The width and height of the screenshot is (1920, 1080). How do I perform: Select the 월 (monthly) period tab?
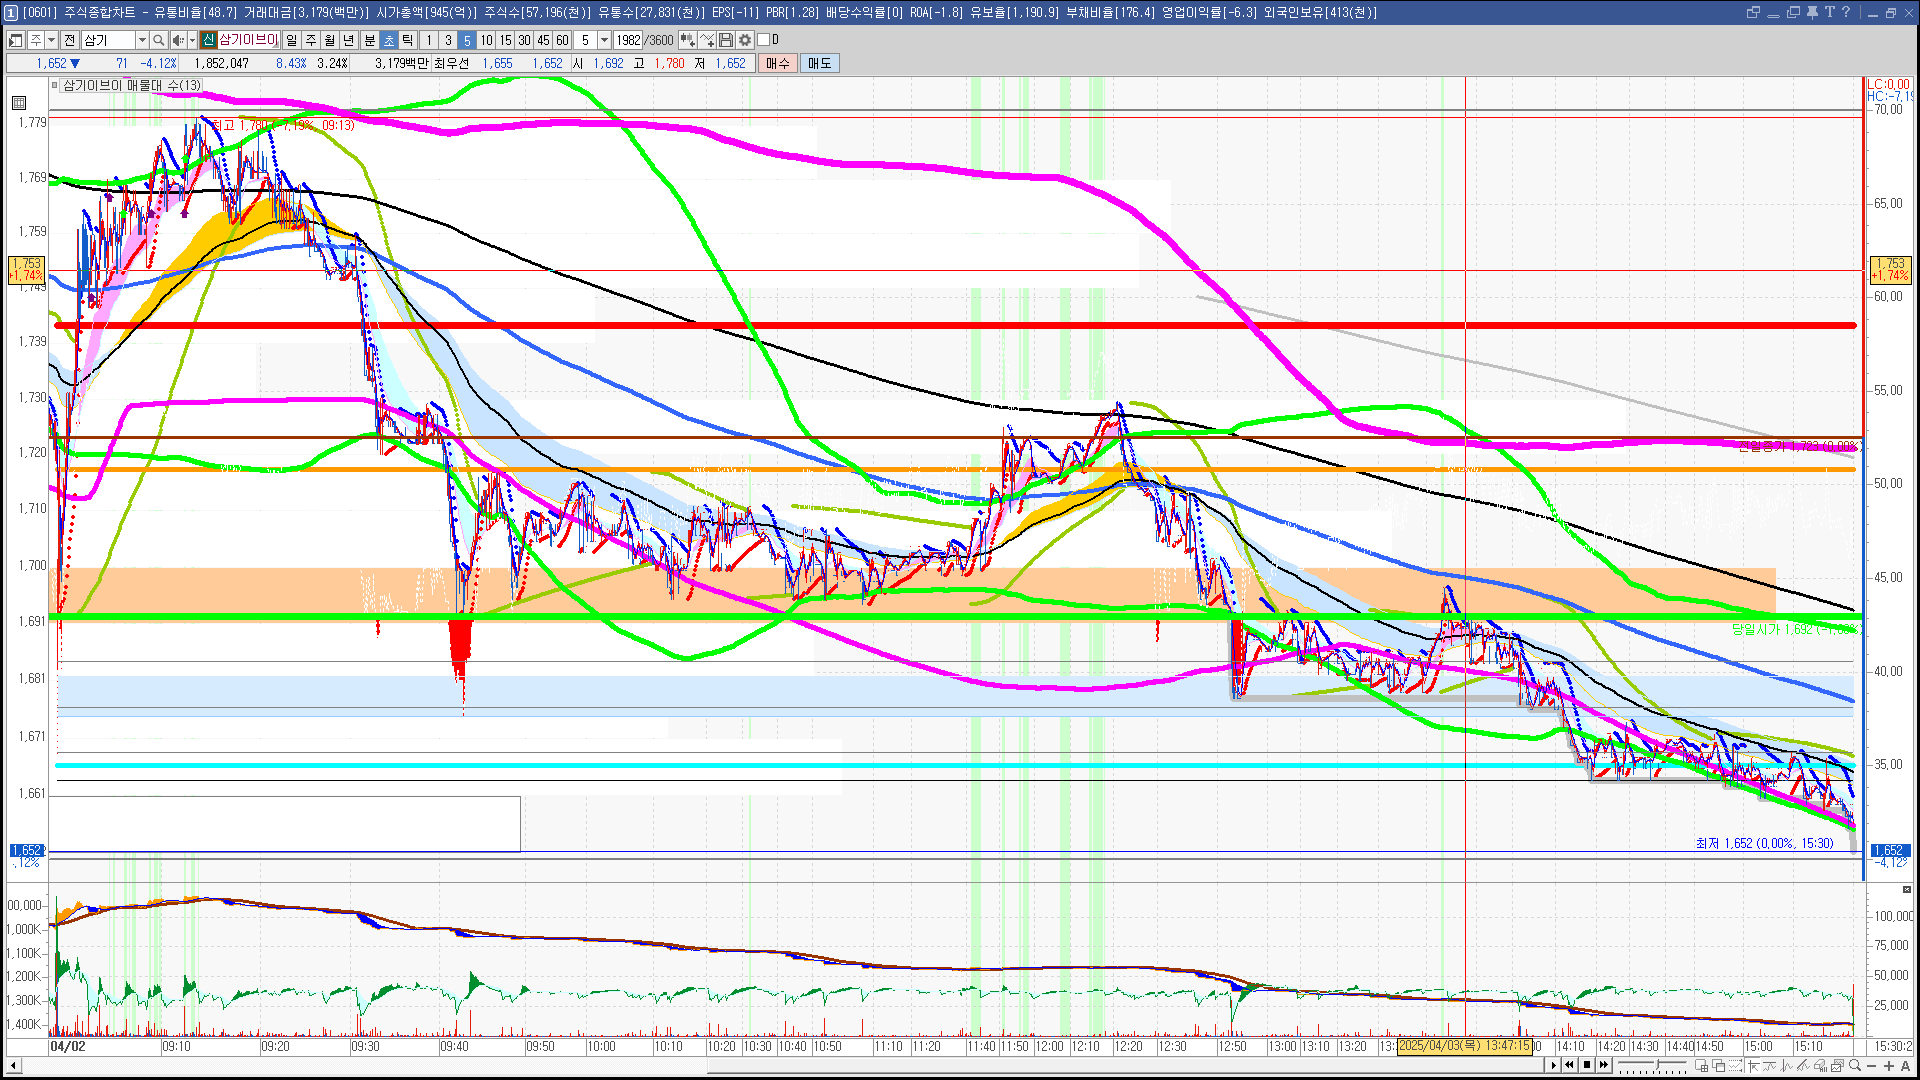pos(330,40)
